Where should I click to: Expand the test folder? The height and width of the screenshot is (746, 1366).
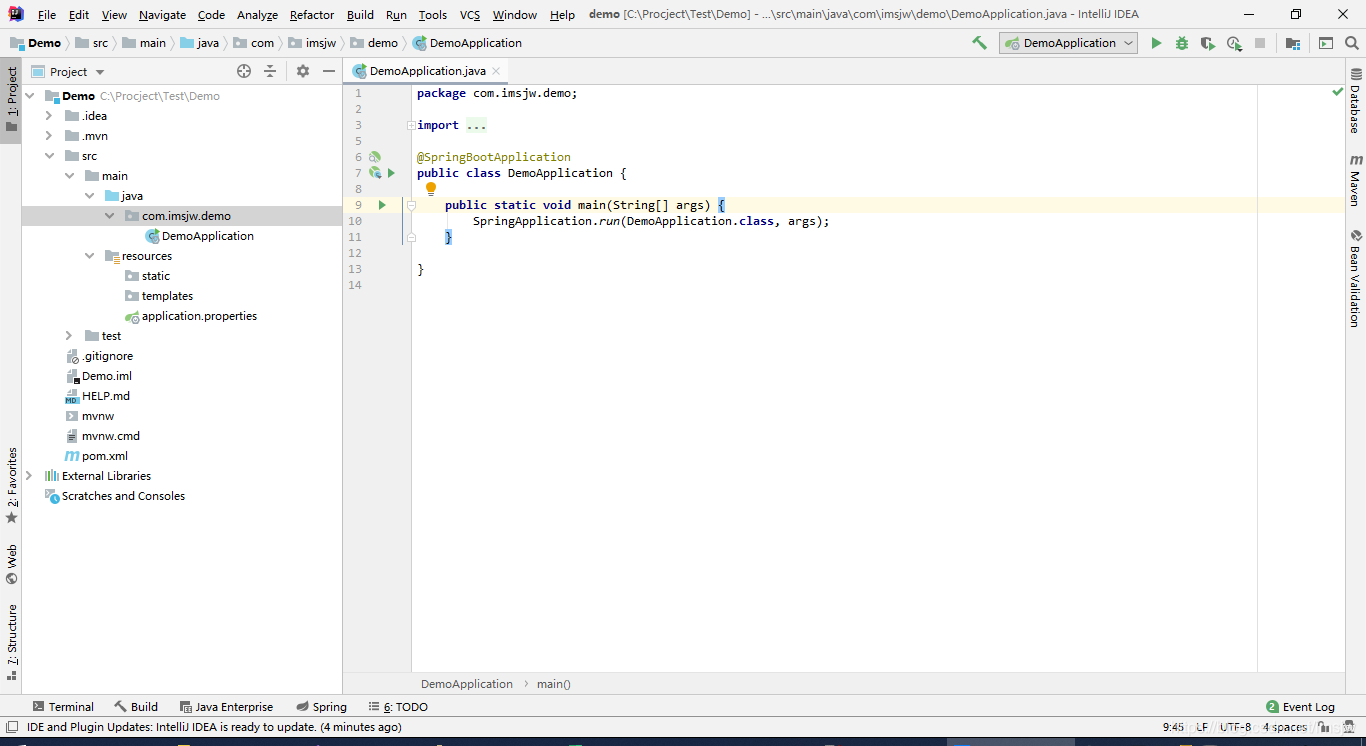click(x=69, y=336)
